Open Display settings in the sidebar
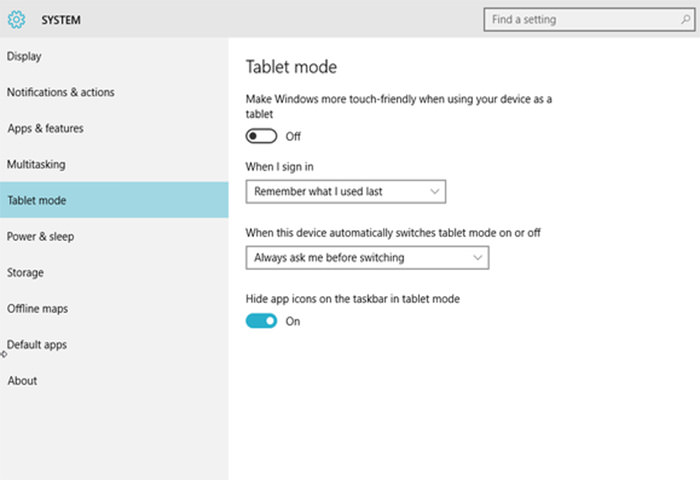 tap(24, 56)
